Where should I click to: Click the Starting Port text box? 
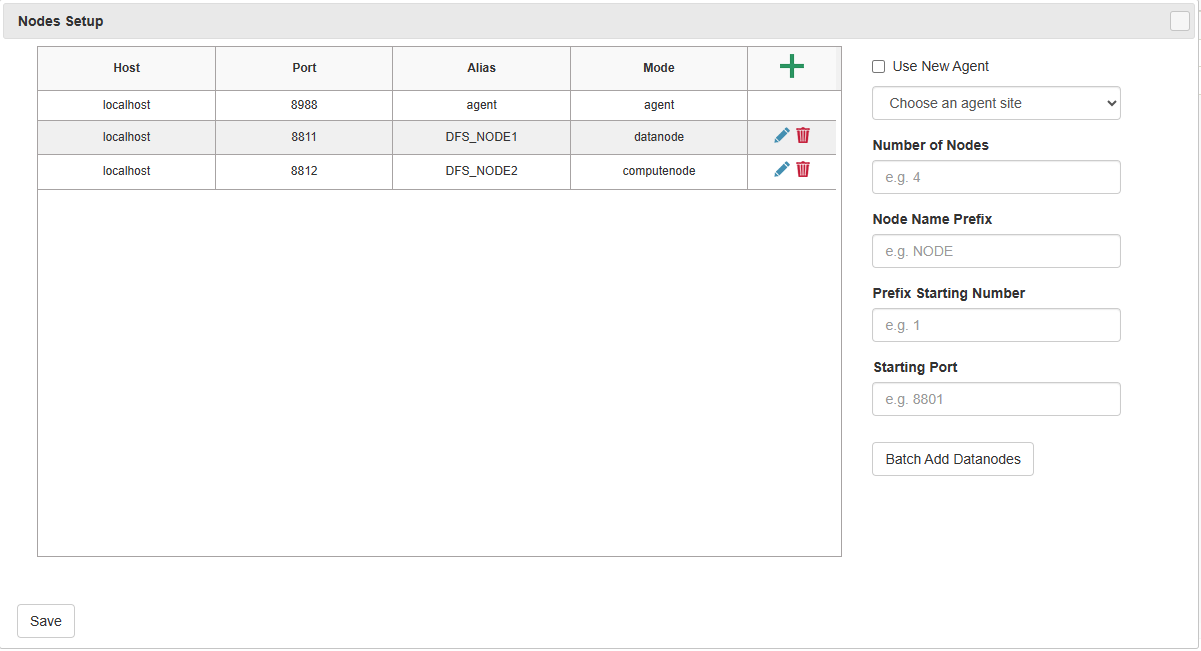pyautogui.click(x=996, y=399)
